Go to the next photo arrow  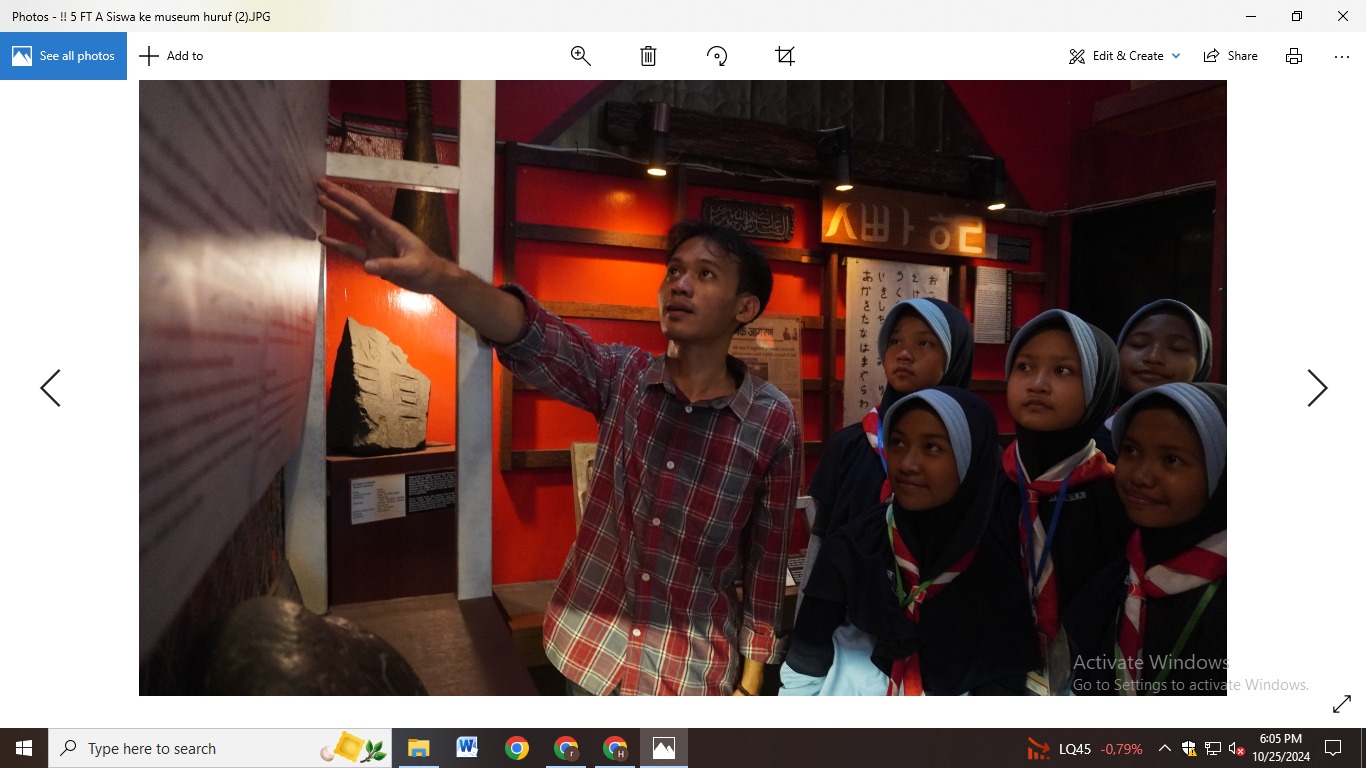click(1317, 388)
